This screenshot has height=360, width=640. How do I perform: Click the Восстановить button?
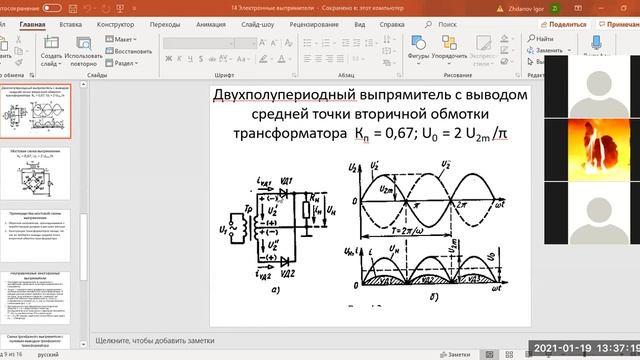[129, 51]
